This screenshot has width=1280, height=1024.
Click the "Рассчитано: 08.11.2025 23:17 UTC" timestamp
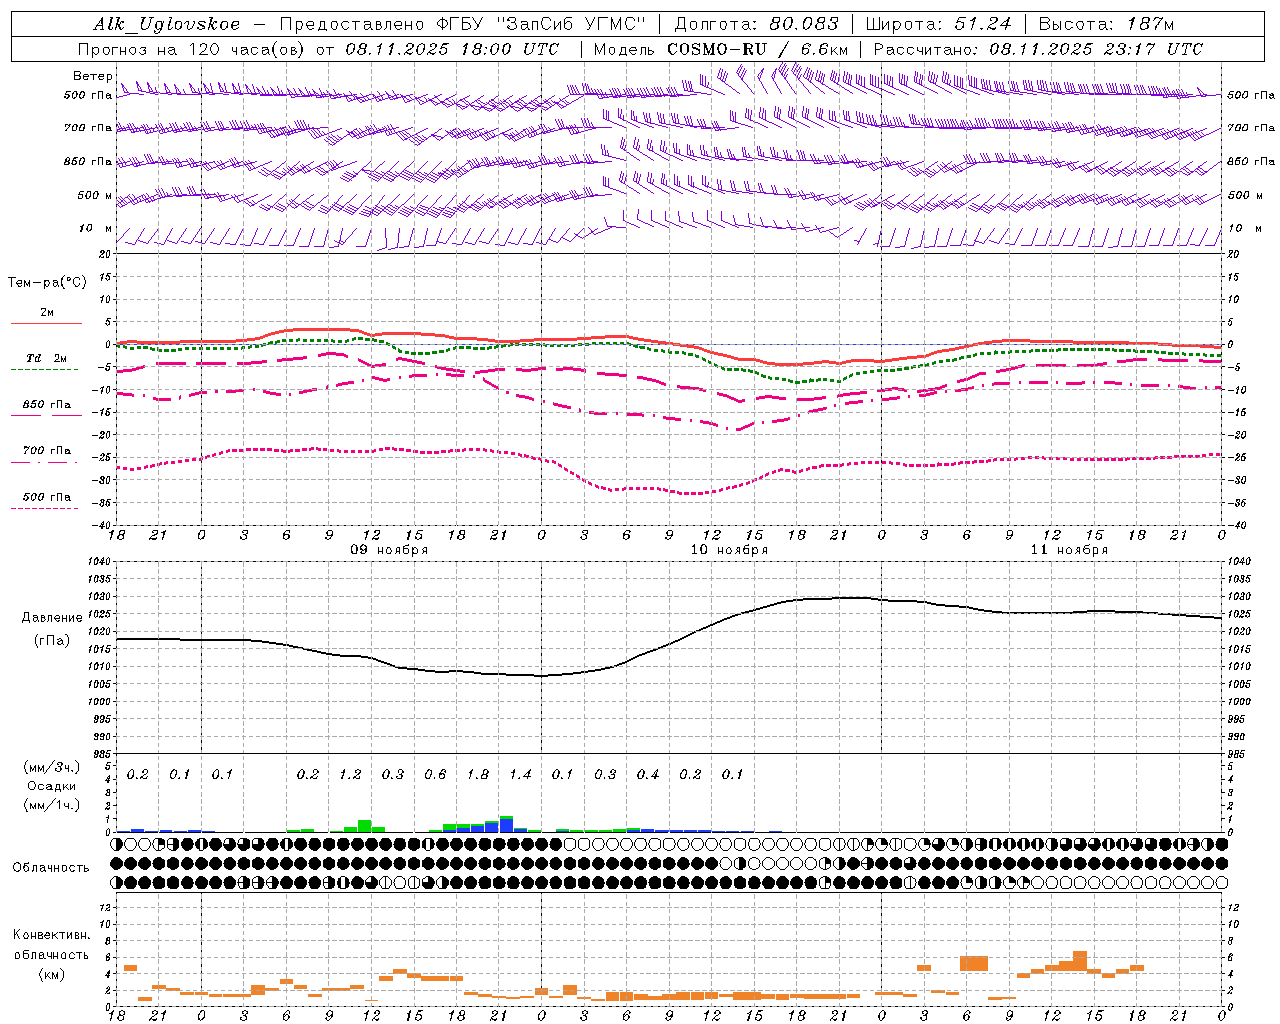coord(1038,49)
